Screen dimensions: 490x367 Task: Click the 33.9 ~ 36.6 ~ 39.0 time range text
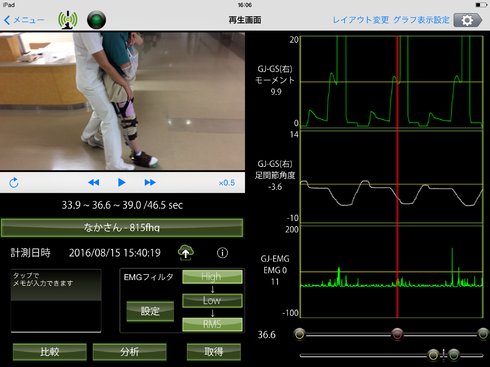(x=122, y=205)
